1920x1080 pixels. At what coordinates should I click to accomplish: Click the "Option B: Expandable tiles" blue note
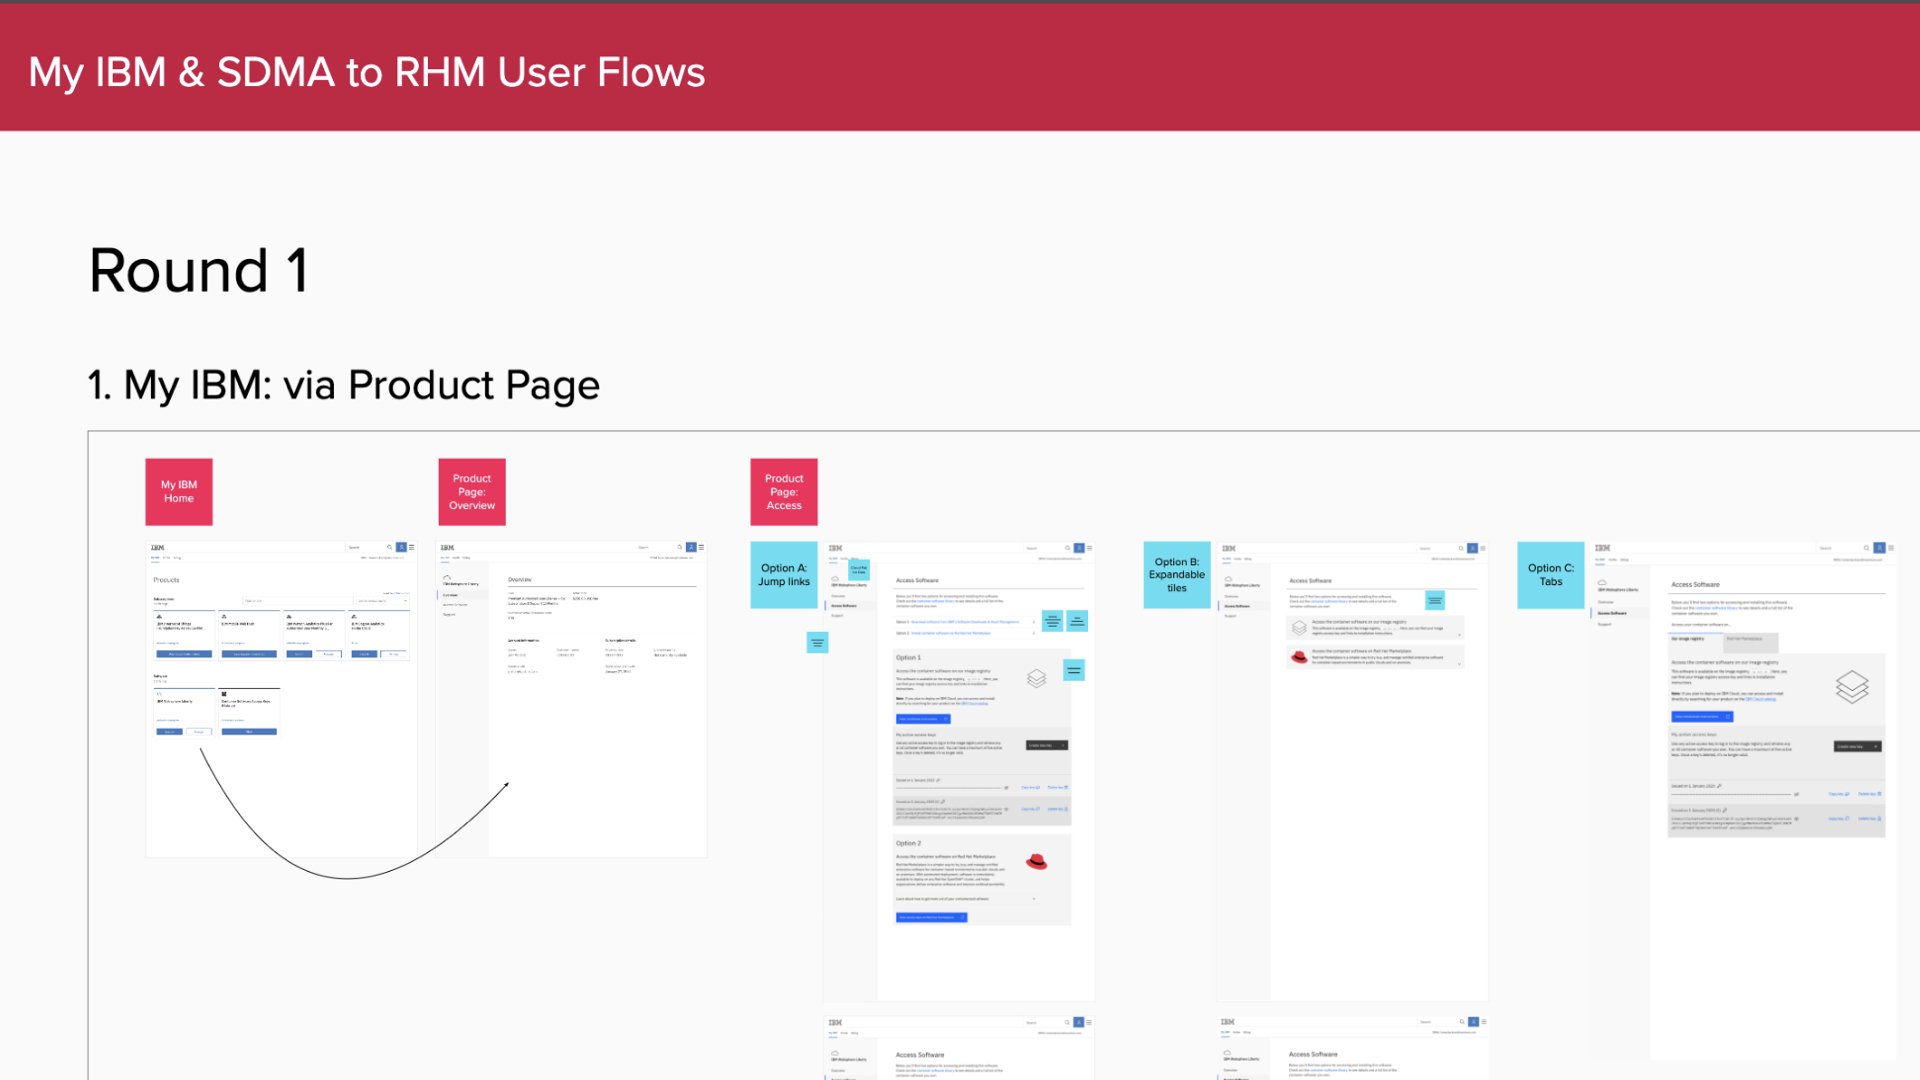click(x=1177, y=575)
